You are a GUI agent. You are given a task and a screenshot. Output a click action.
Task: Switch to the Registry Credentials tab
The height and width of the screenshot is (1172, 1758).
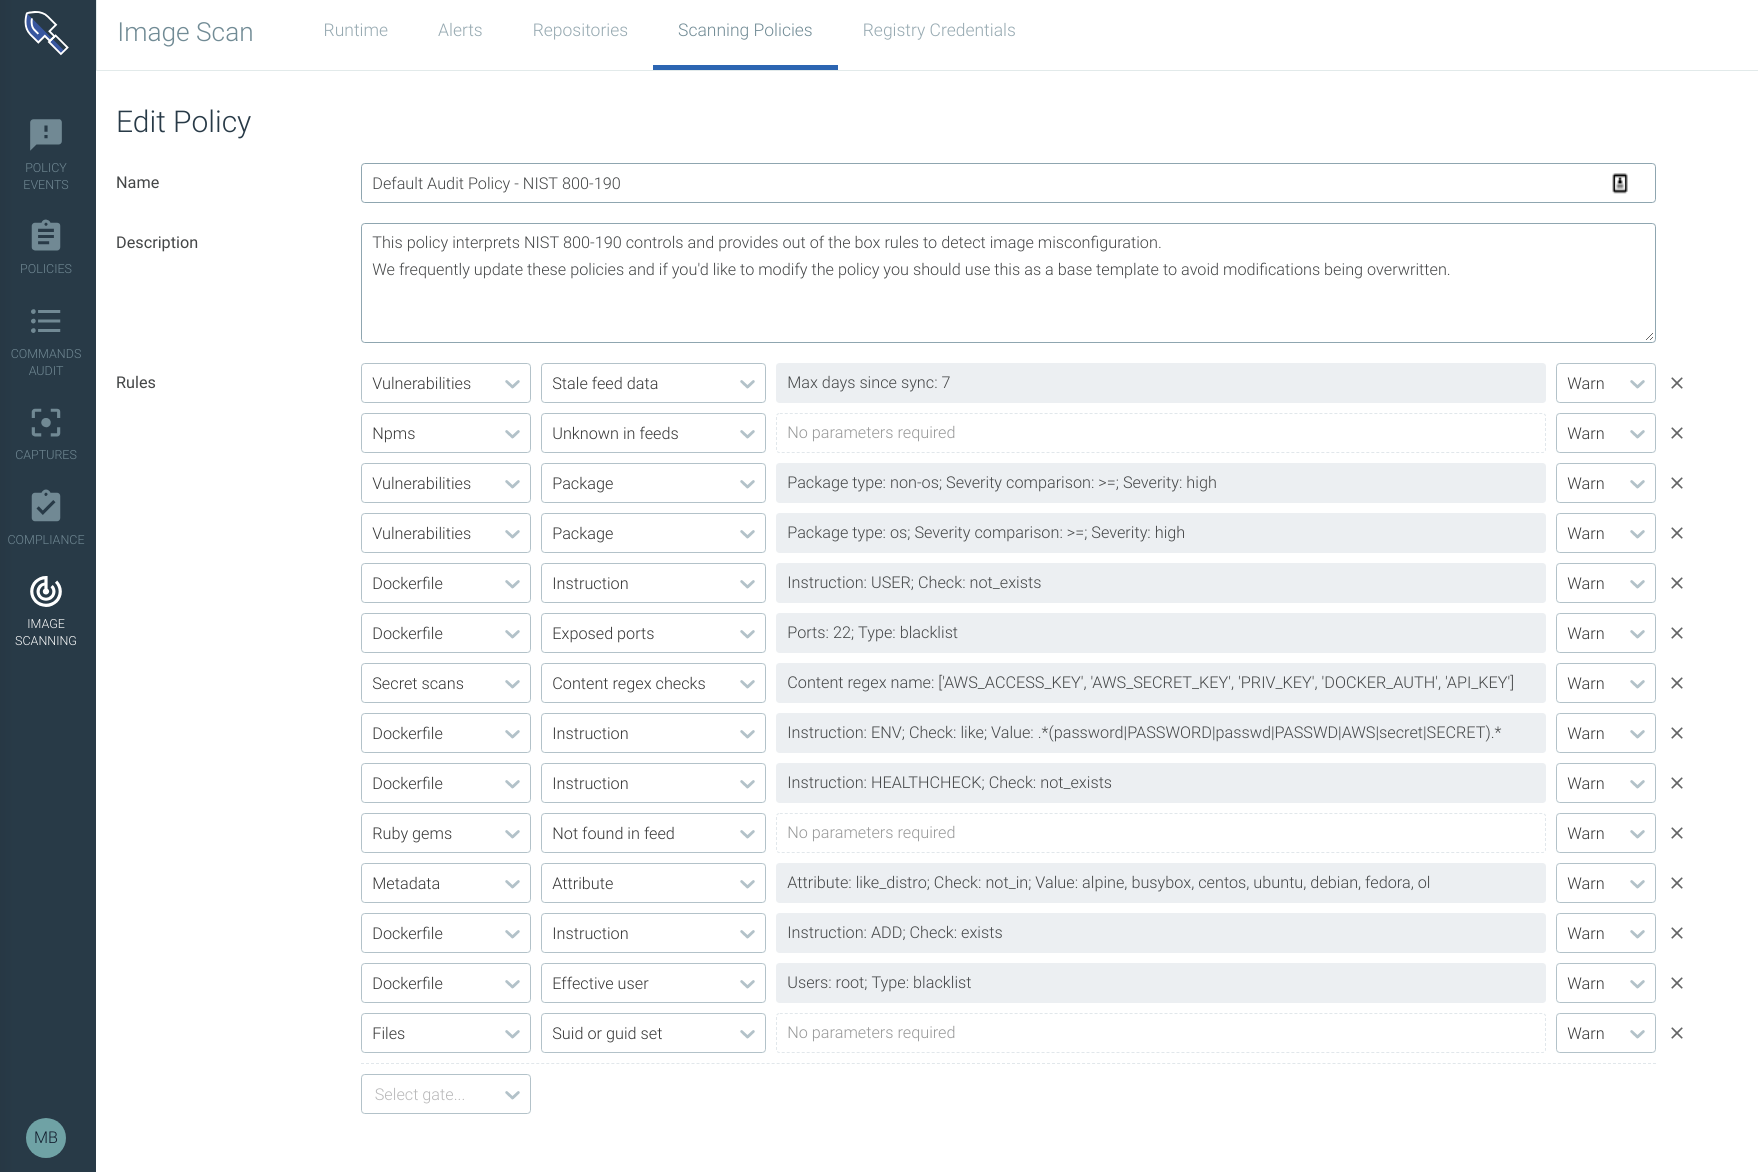tap(938, 30)
